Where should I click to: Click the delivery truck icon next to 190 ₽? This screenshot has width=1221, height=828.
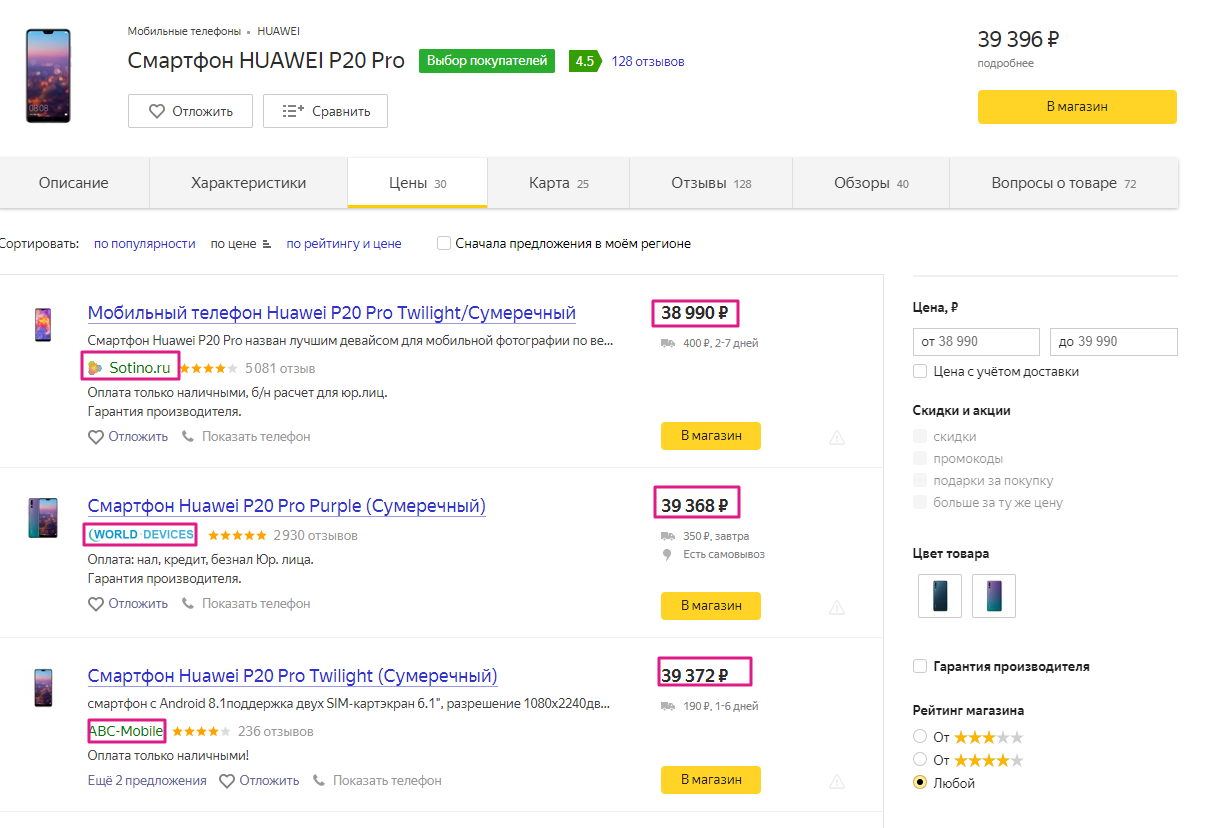click(x=668, y=706)
